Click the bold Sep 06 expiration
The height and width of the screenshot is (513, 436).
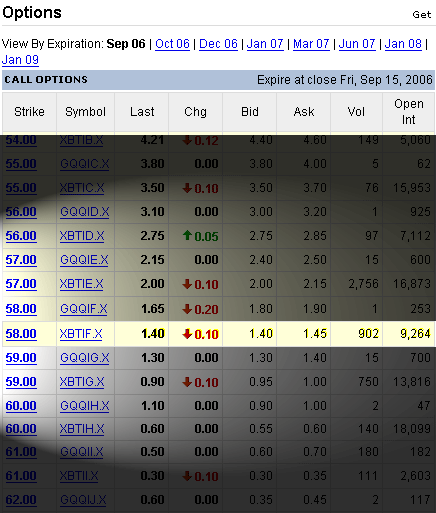coord(126,44)
